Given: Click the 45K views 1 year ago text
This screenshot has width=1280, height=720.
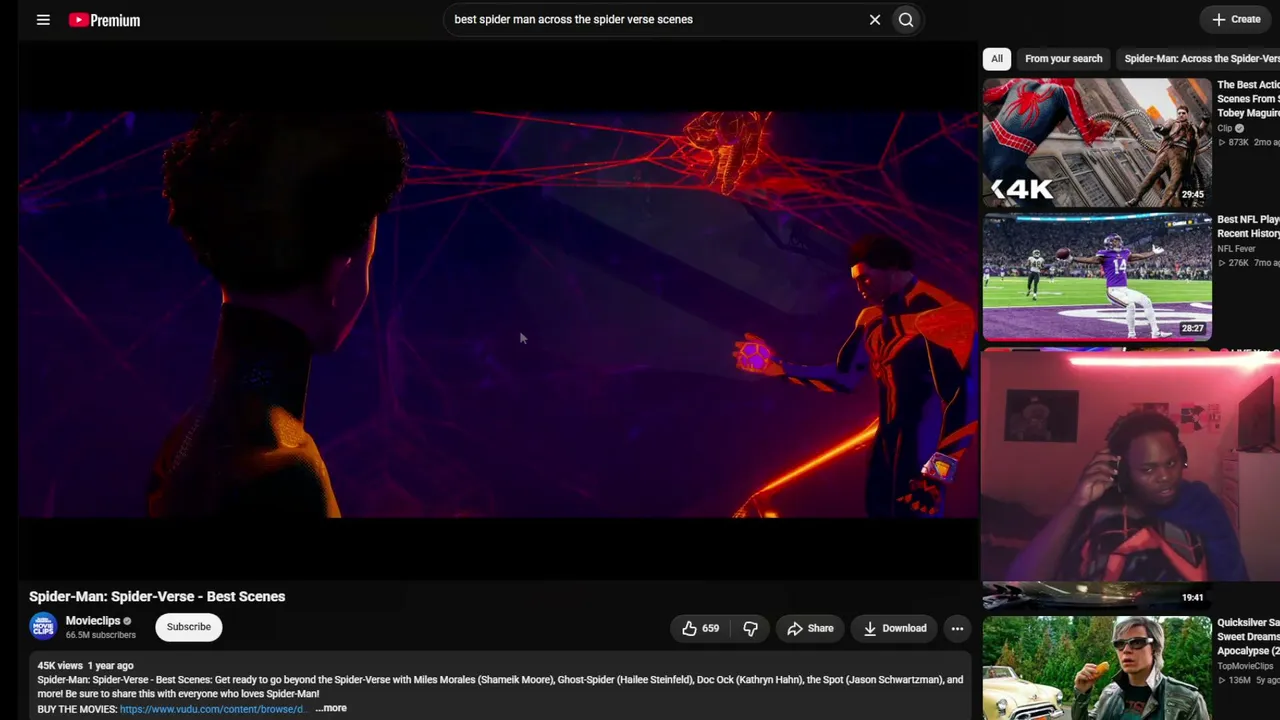Looking at the screenshot, I should tap(85, 665).
